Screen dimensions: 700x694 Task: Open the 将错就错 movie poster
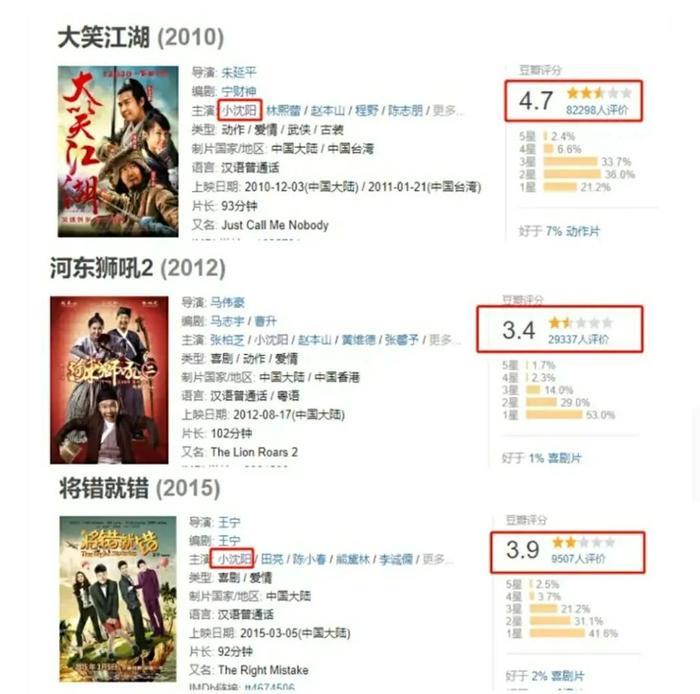pos(118,599)
